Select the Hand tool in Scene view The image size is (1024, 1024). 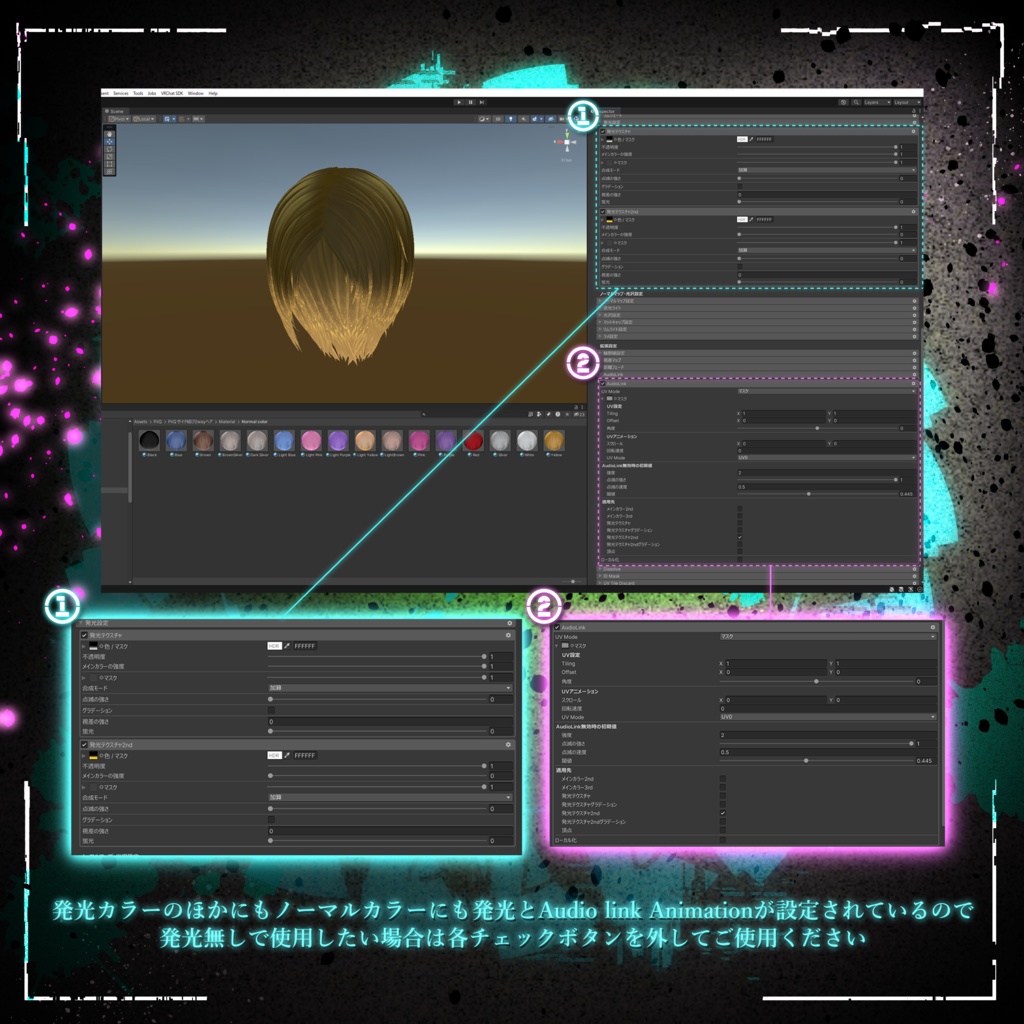tap(110, 134)
